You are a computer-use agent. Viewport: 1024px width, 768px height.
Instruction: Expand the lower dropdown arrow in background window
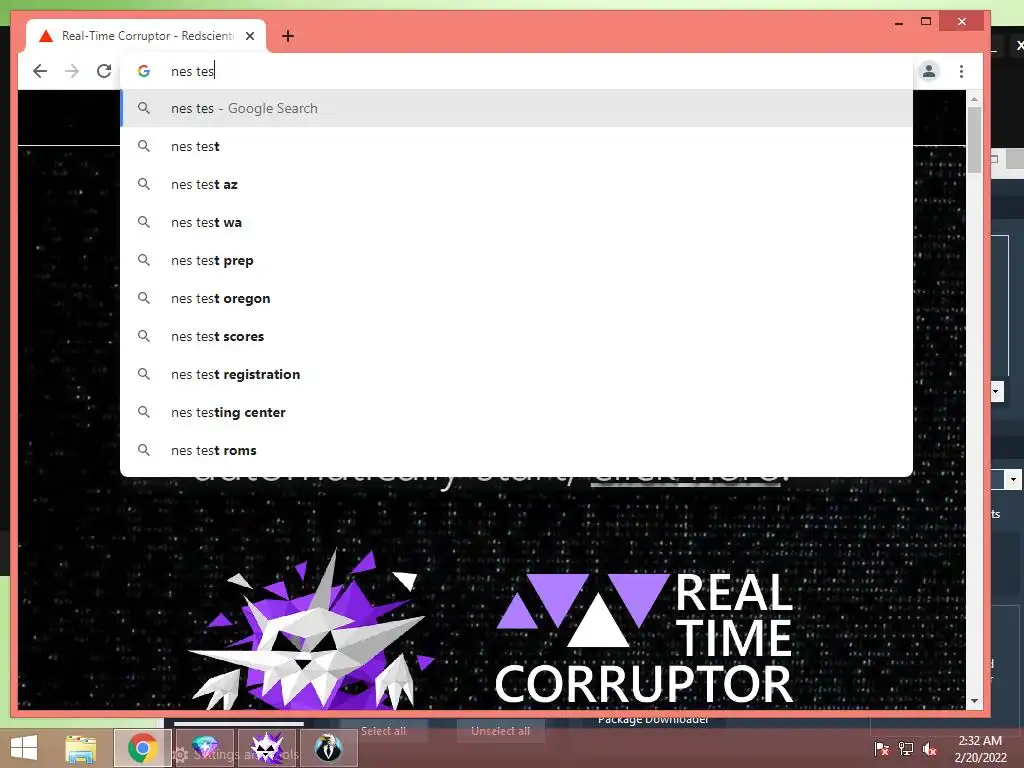tap(1013, 479)
